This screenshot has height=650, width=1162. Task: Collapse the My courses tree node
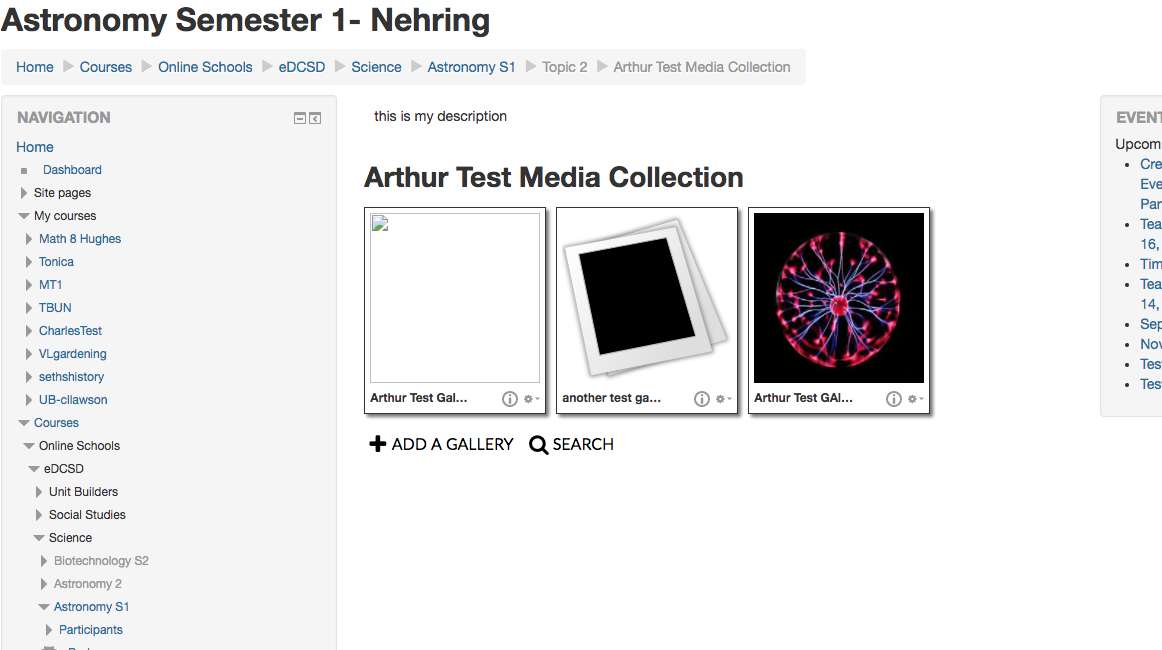tap(24, 216)
